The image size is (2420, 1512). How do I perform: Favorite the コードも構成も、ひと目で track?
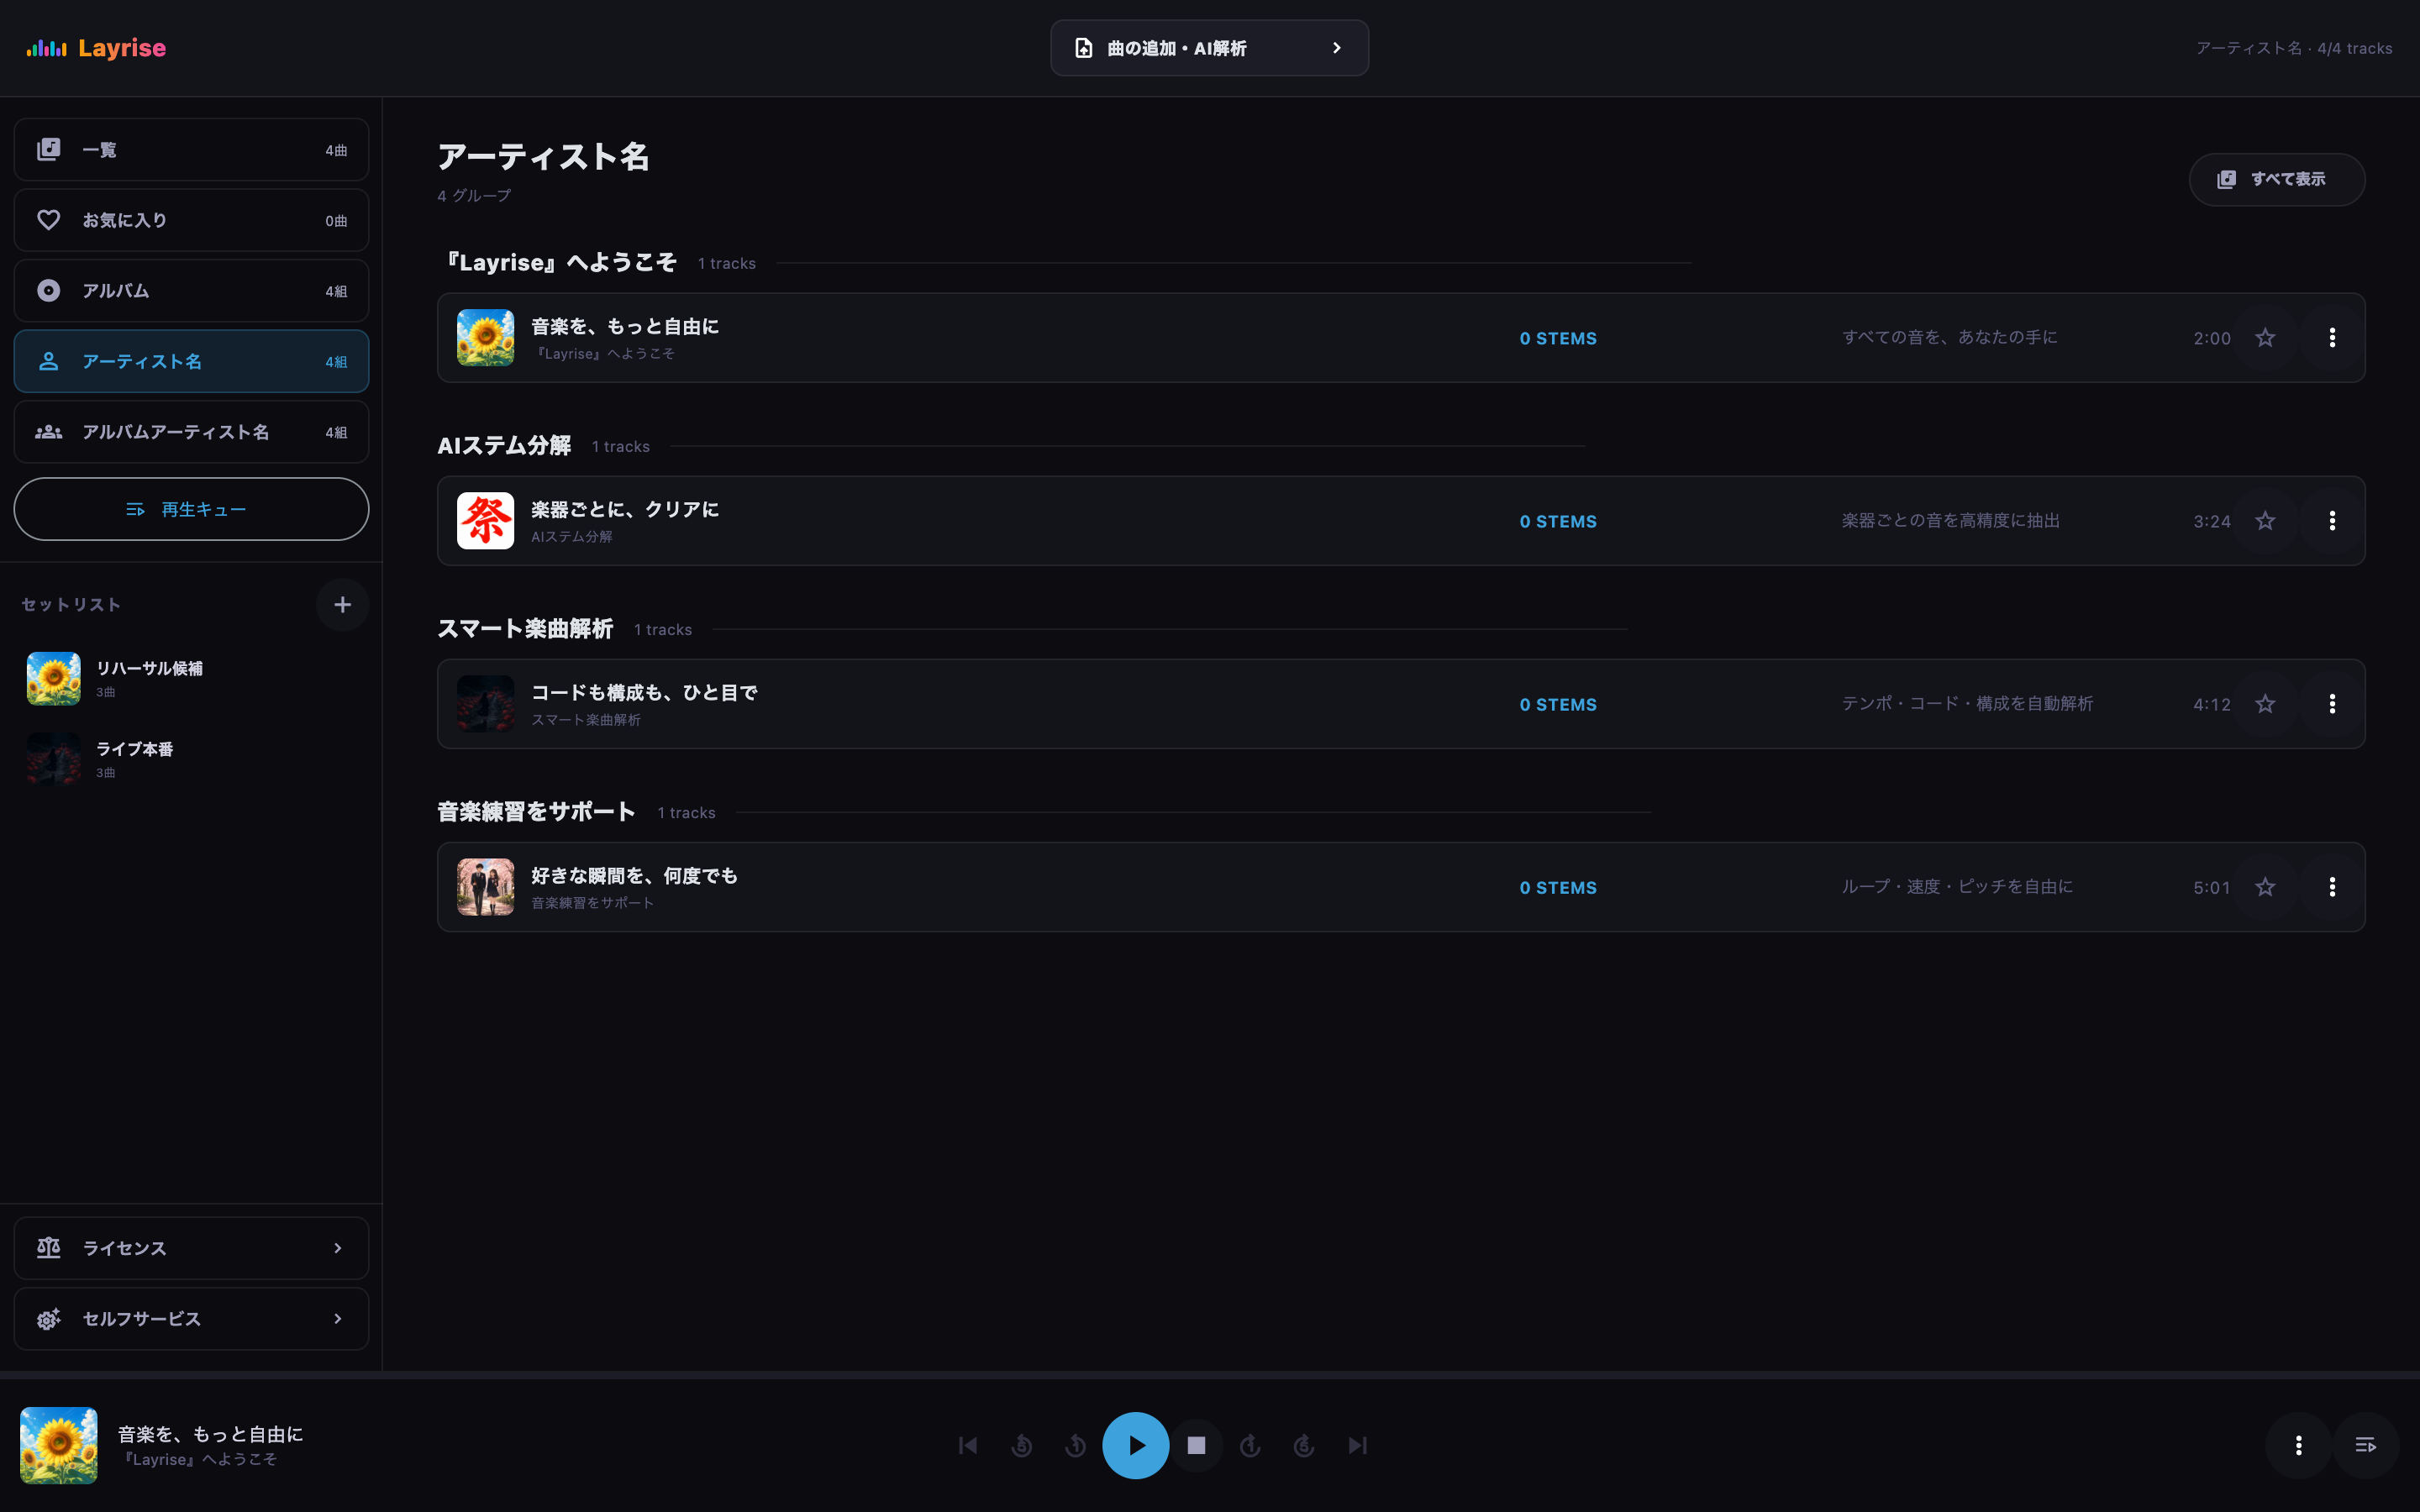tap(2265, 704)
